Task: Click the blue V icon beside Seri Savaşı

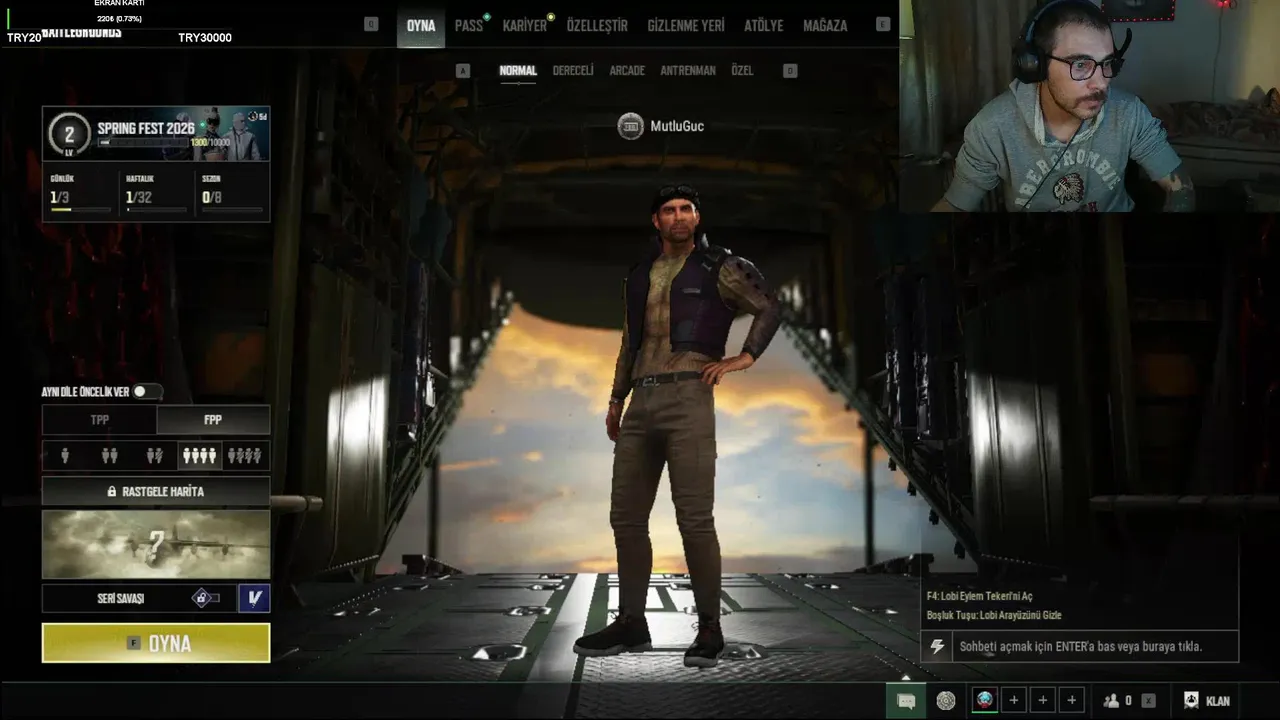Action: (x=254, y=598)
